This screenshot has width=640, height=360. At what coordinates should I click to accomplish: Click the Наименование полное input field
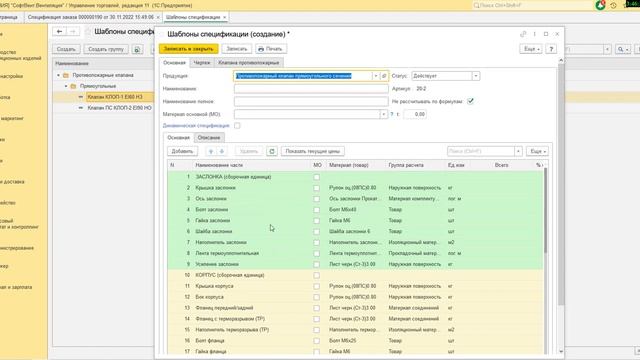(x=311, y=101)
